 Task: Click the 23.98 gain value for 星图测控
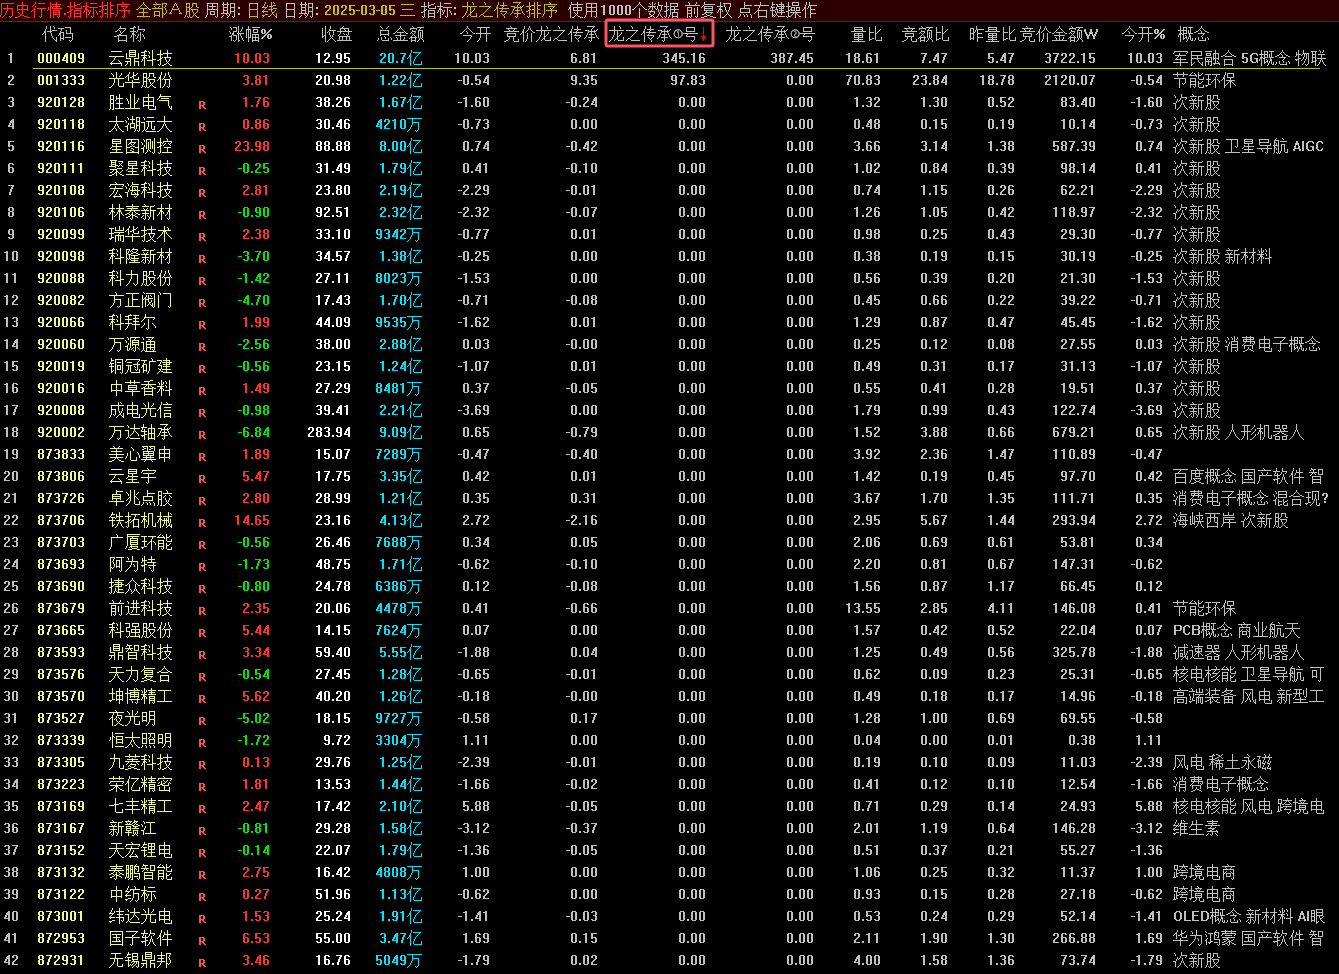pyautogui.click(x=252, y=146)
